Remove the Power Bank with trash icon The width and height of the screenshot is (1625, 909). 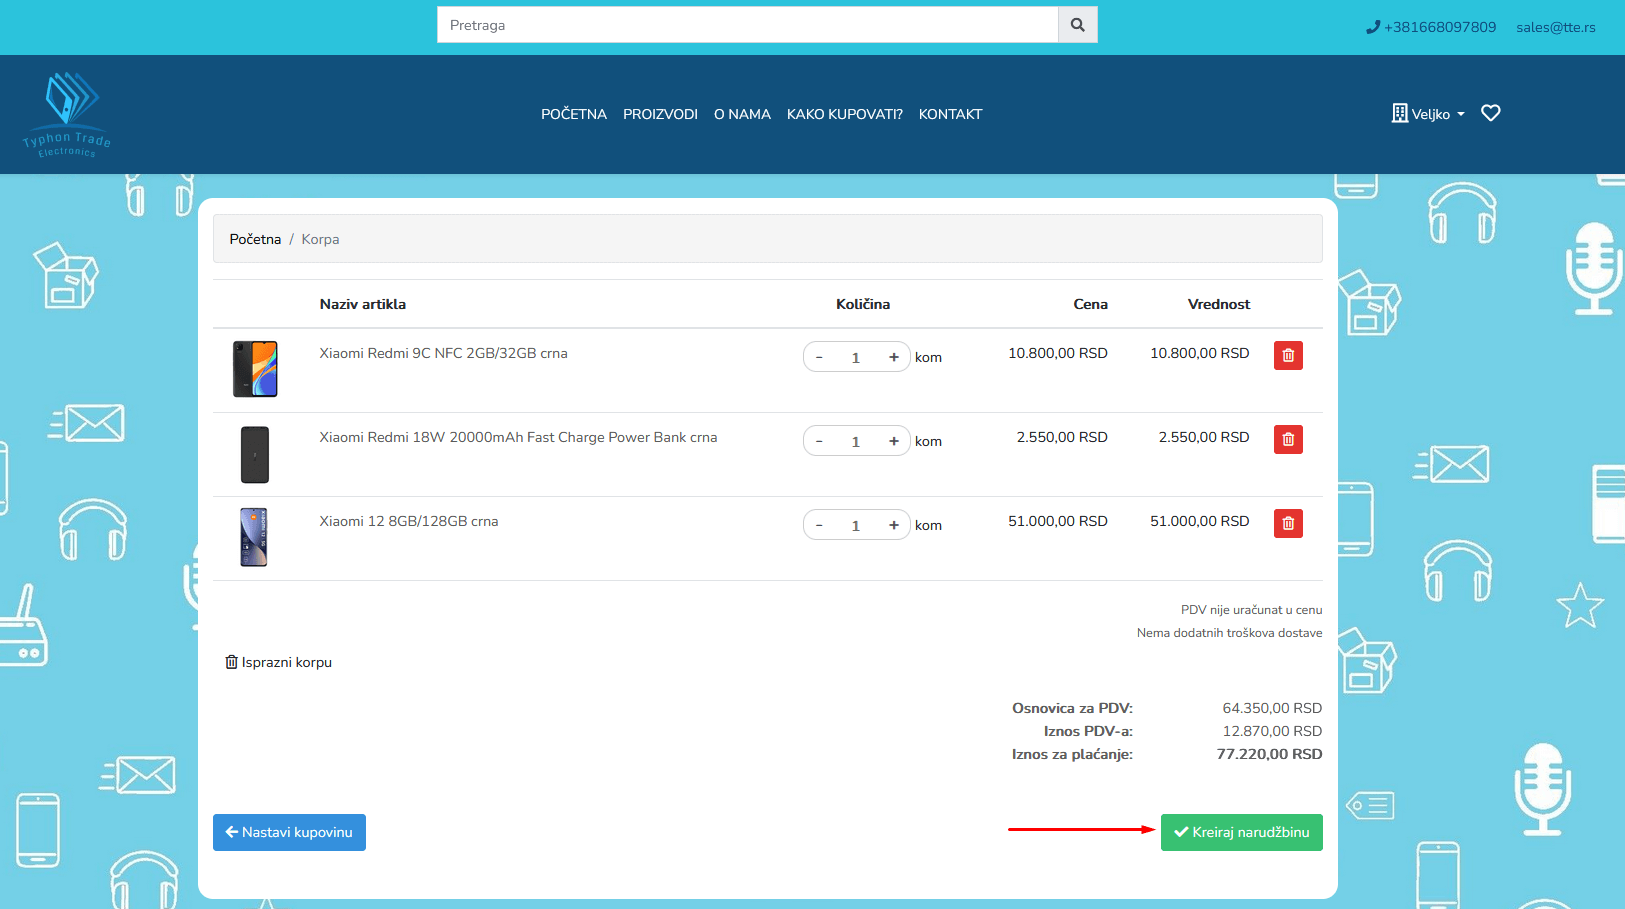(1288, 440)
